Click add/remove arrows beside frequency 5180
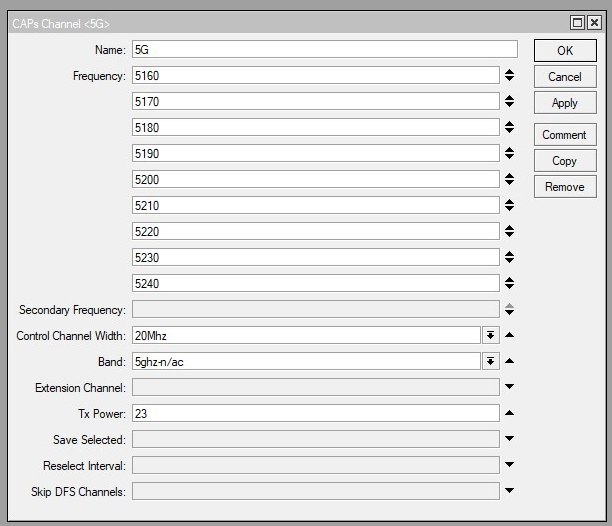 (x=509, y=127)
